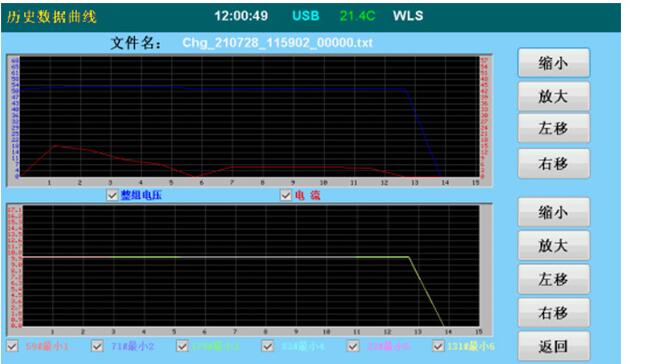Toggle the 电流 current curve checkbox
The width and height of the screenshot is (656, 364).
pyautogui.click(x=286, y=195)
